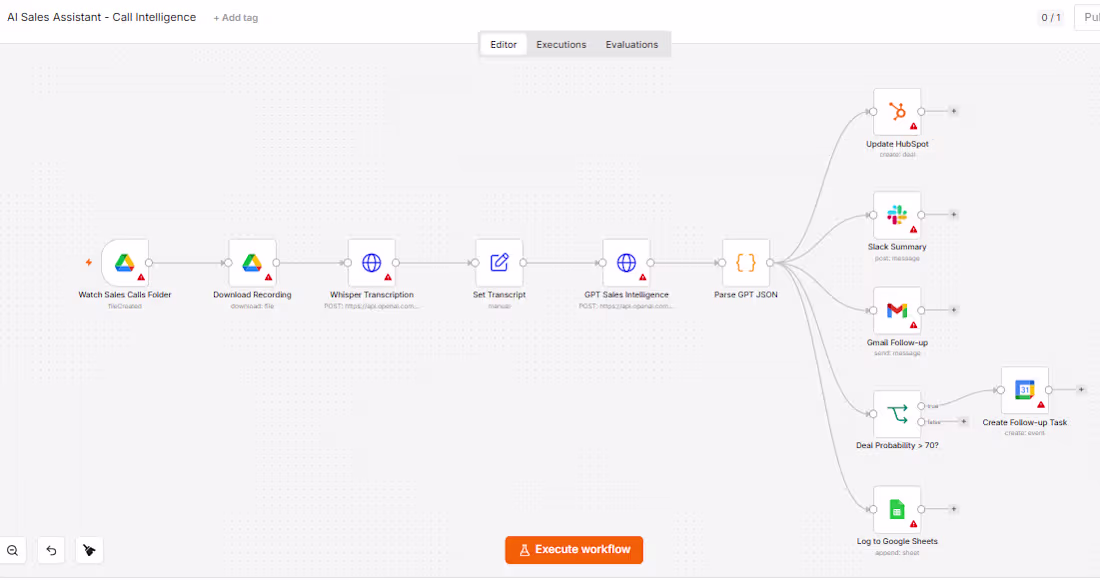Click the true output connector of IF node

pos(921,406)
